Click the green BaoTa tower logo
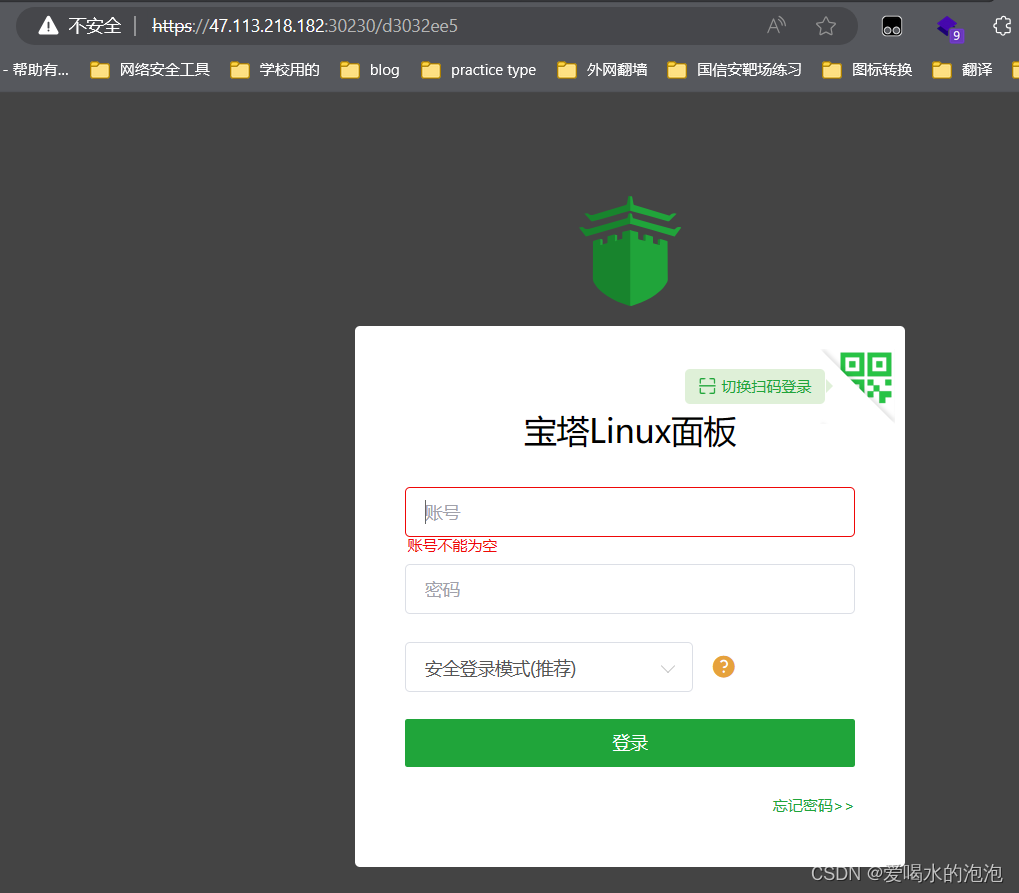 (630, 251)
